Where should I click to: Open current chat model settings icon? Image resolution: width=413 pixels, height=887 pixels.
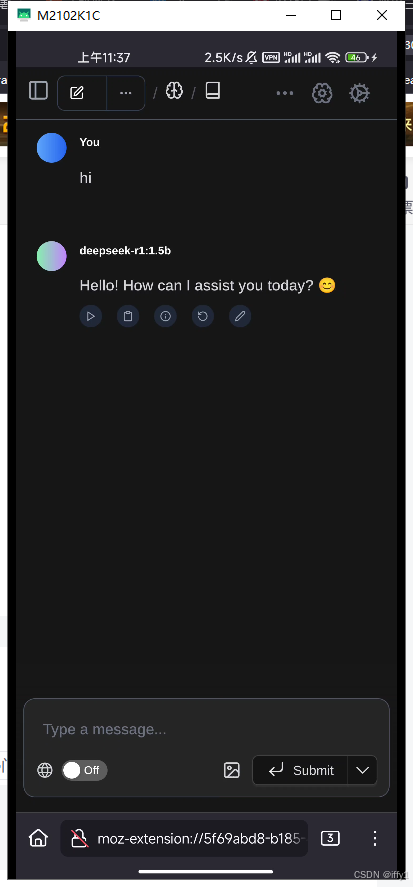(322, 93)
